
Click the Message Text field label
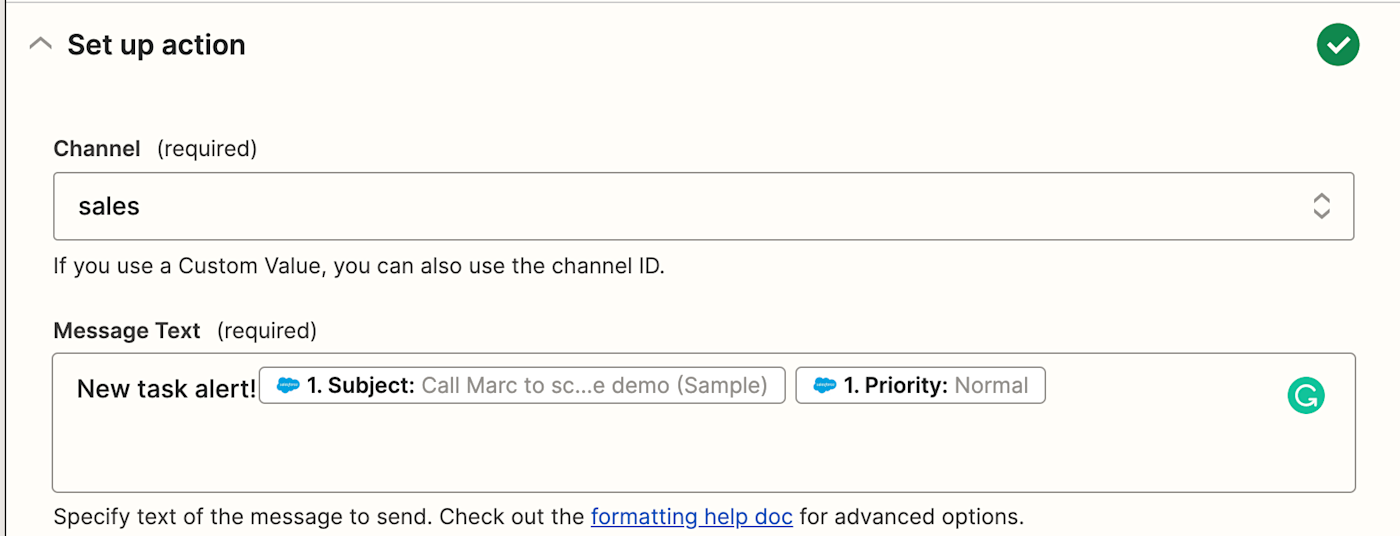[x=127, y=331]
